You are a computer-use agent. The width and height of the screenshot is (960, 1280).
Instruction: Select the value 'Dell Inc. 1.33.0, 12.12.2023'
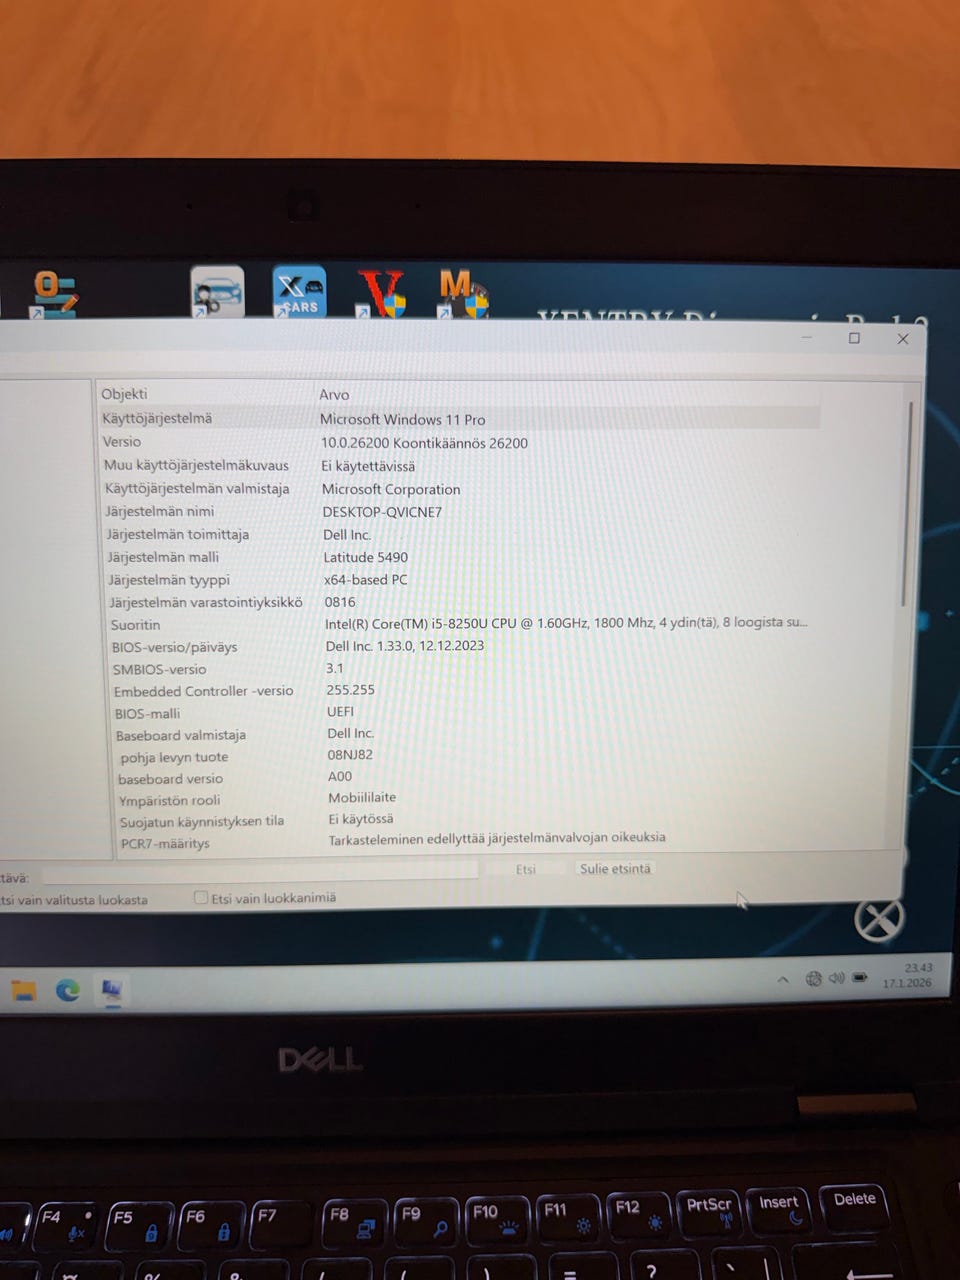404,645
